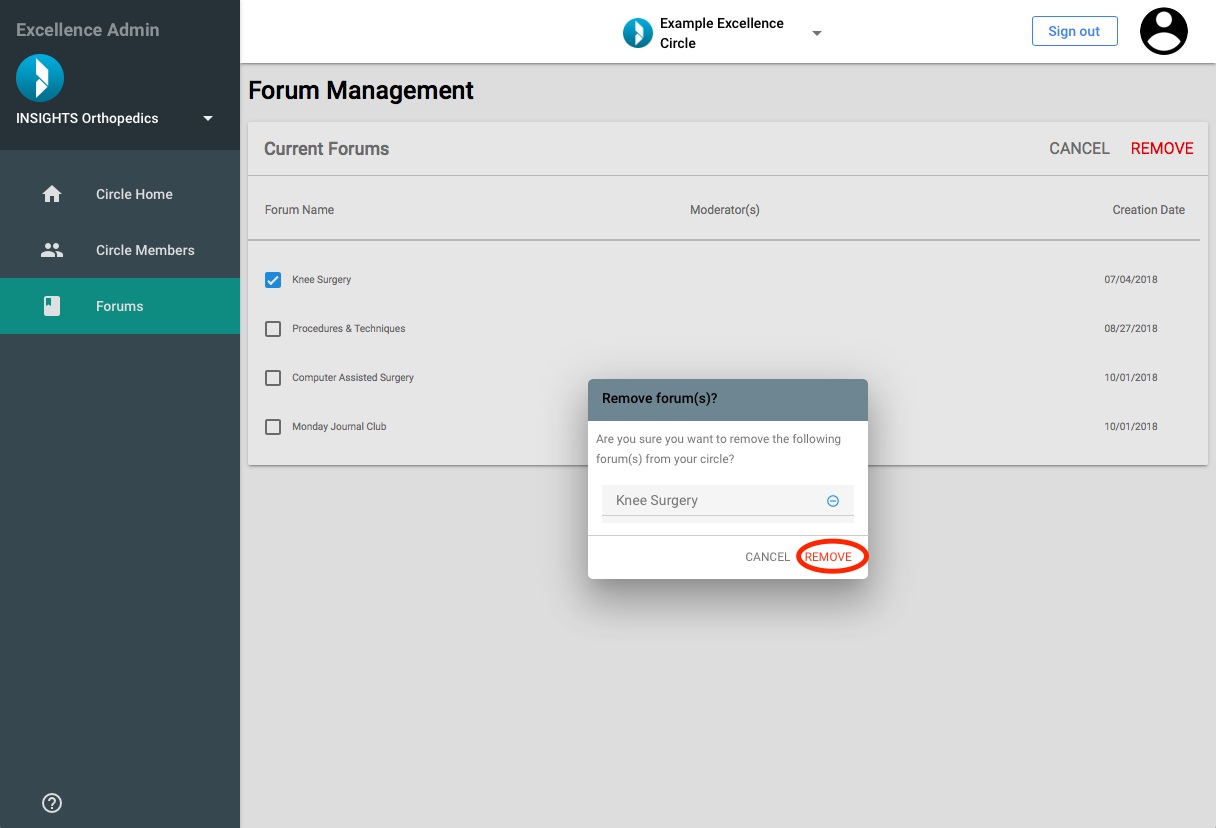This screenshot has height=828, width=1216.
Task: Click the Knee Surgery forum name
Action: [x=322, y=280]
